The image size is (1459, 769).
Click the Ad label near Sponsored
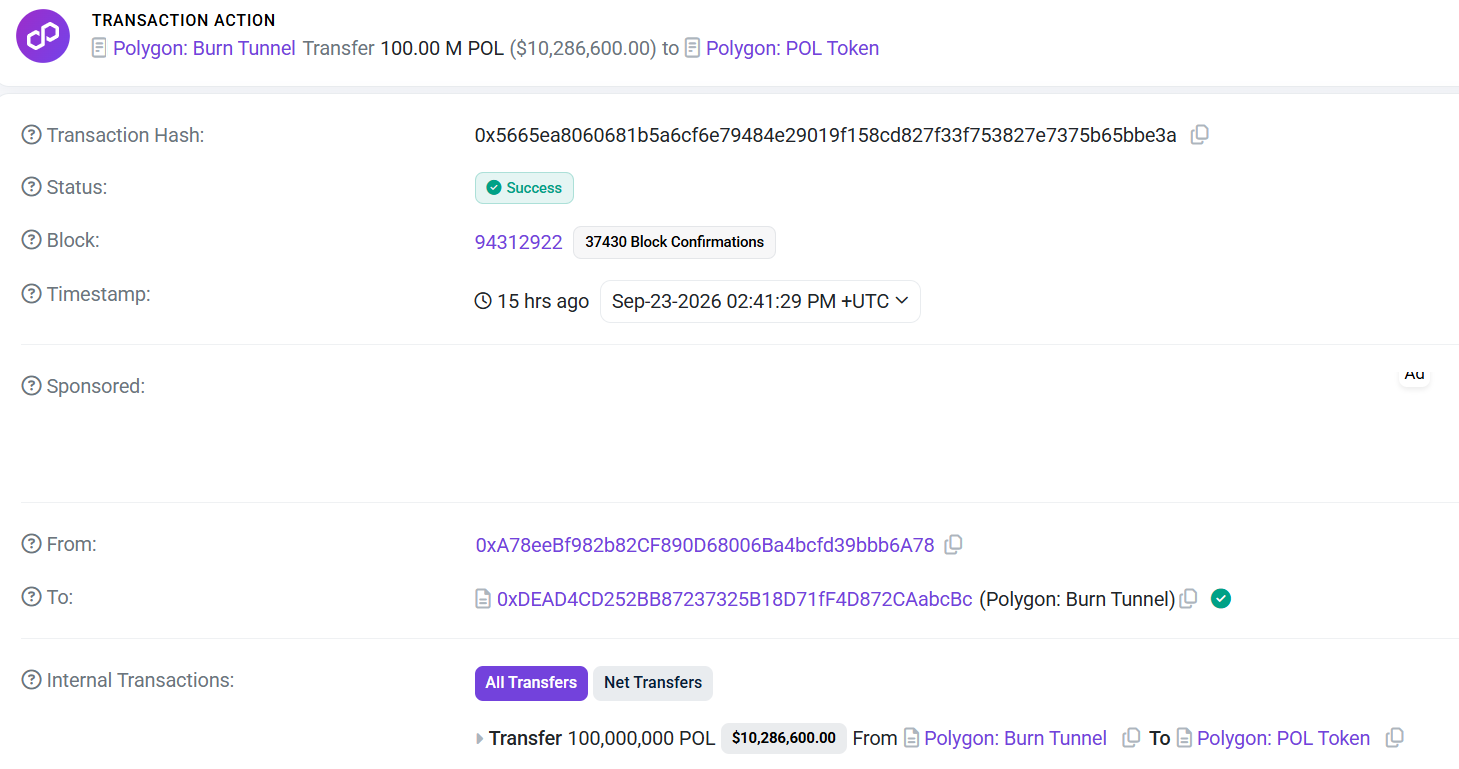1414,374
